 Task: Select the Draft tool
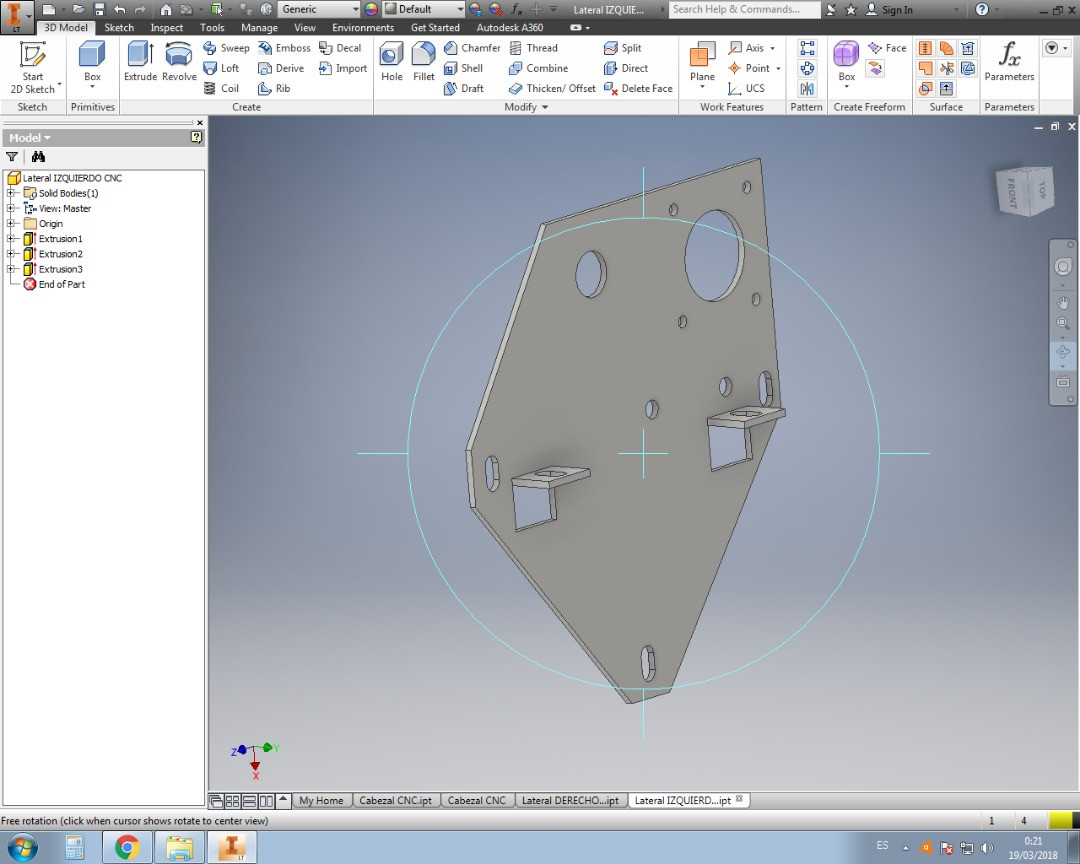tap(464, 88)
